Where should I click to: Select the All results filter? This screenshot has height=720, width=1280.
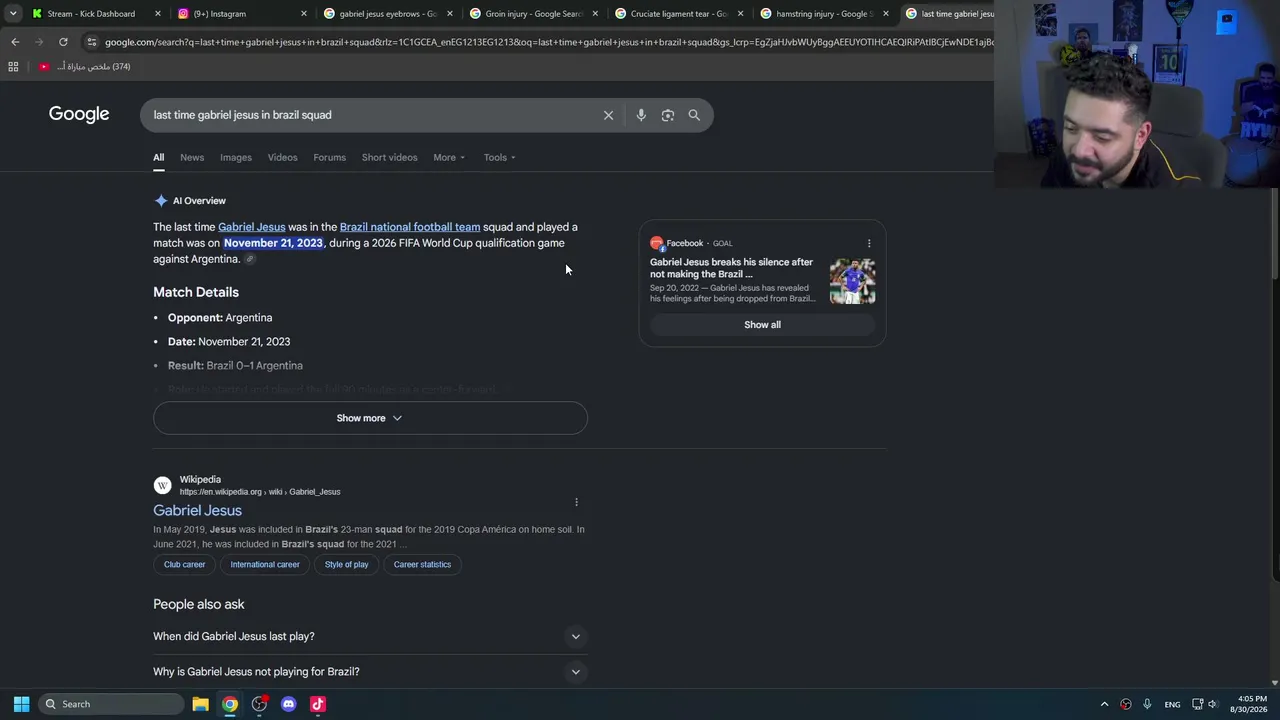pyautogui.click(x=158, y=157)
